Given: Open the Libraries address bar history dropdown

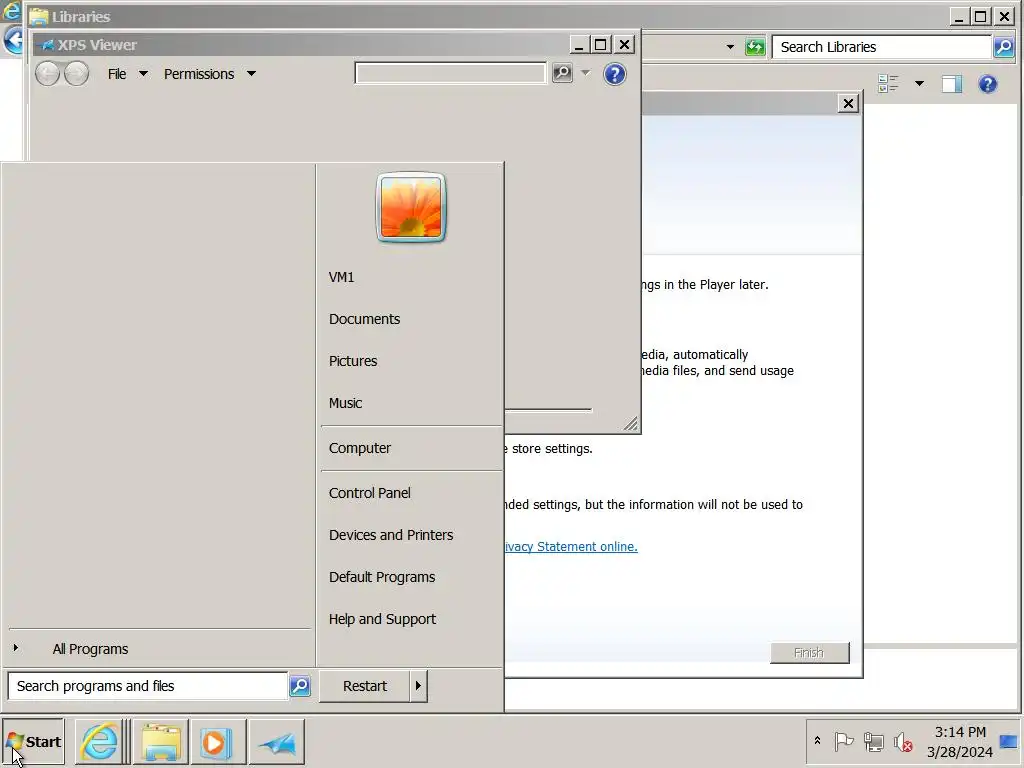Looking at the screenshot, I should (x=730, y=47).
